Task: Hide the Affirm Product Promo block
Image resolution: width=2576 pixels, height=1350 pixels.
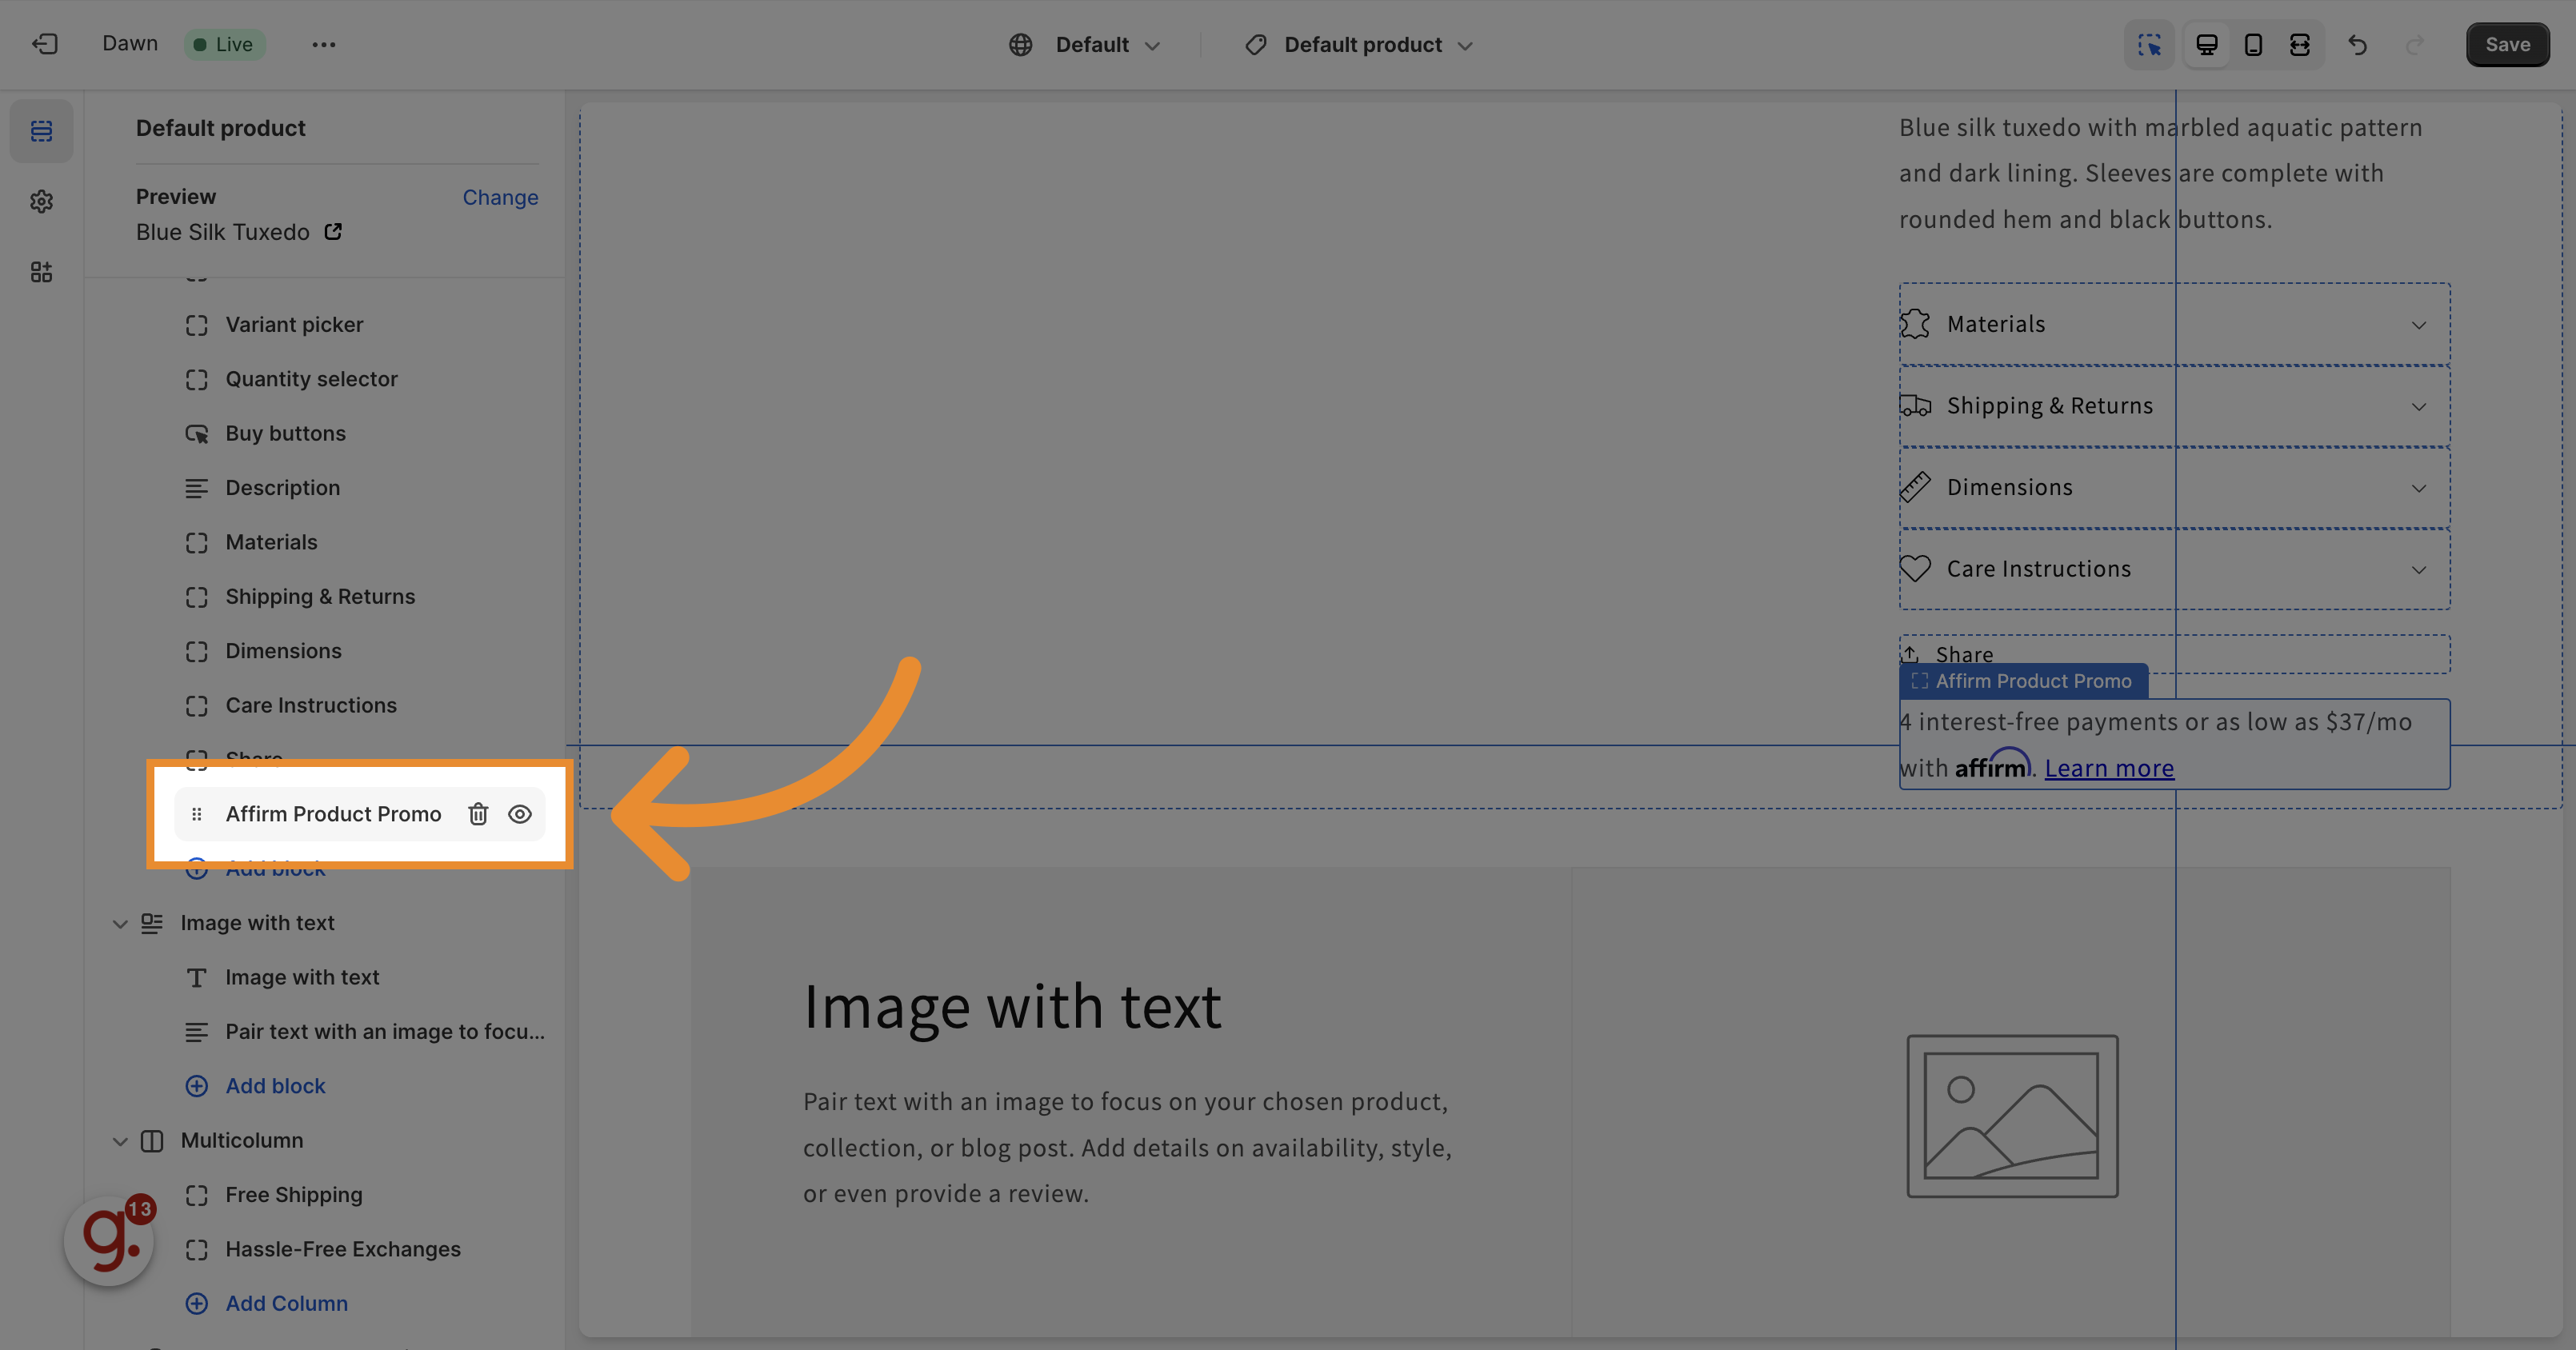Action: click(520, 814)
